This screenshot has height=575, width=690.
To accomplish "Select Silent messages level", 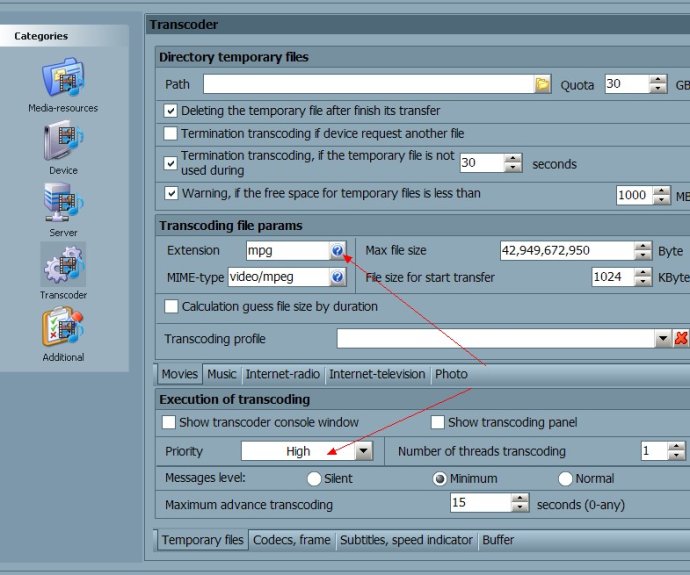I will click(x=314, y=478).
